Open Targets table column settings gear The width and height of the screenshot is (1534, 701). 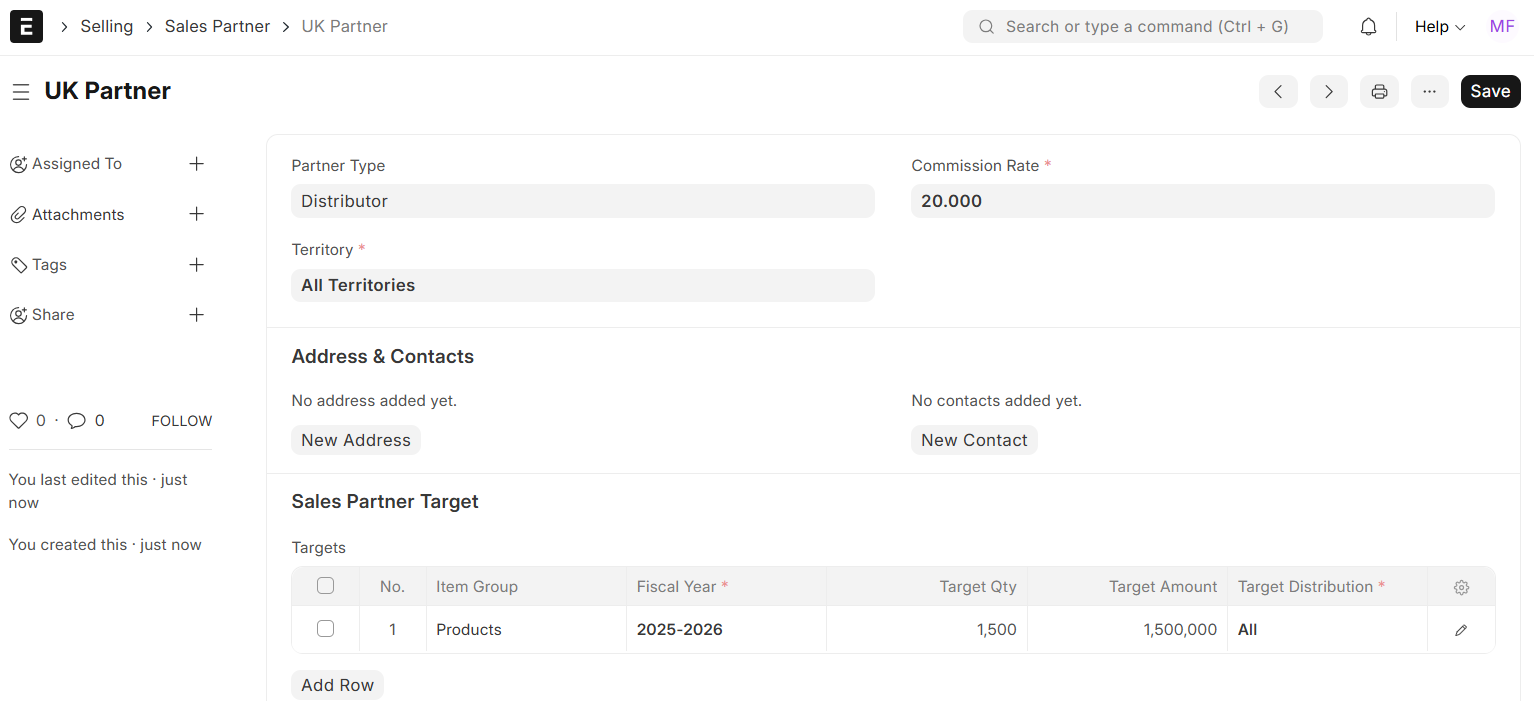coord(1461,587)
